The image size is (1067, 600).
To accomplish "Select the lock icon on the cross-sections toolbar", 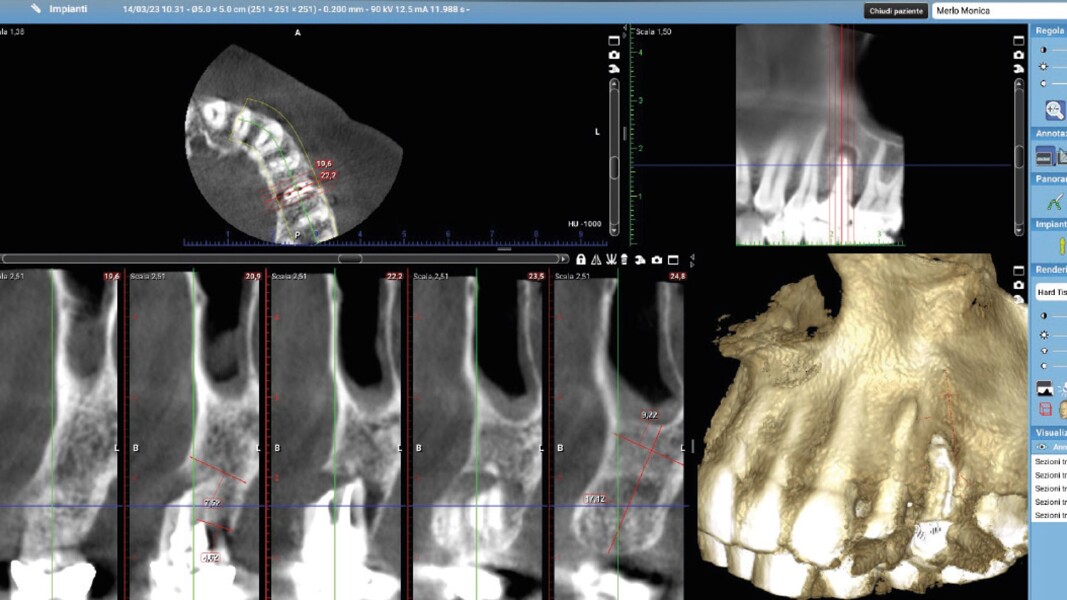I will pos(581,260).
